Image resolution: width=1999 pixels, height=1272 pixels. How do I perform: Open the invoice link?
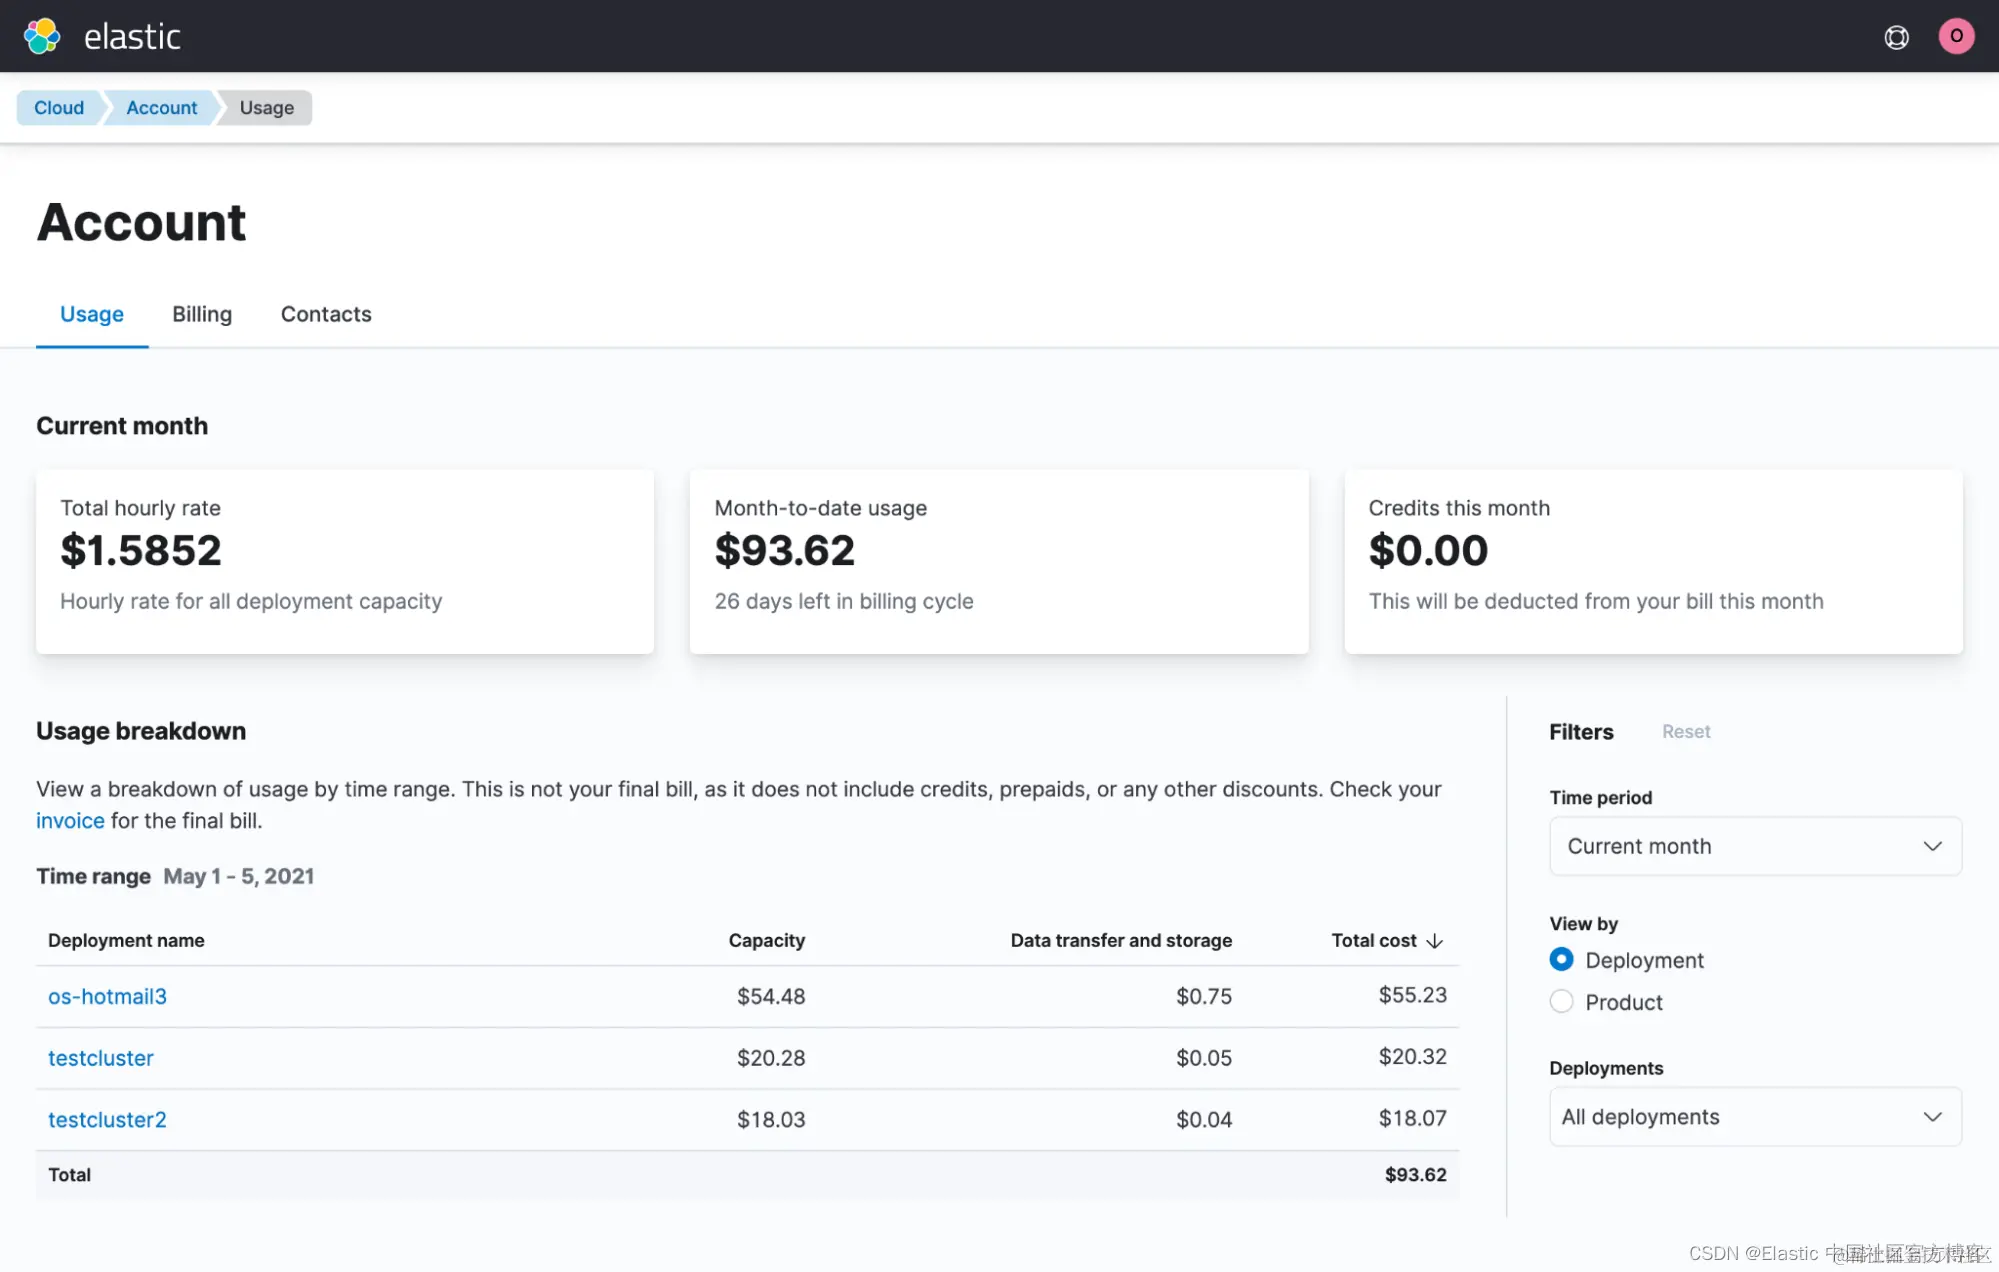pos(70,821)
